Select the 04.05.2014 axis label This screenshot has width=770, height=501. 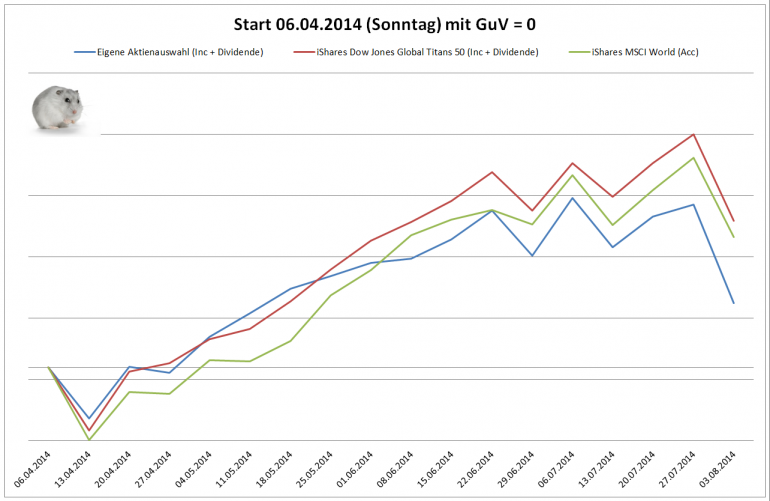tap(193, 469)
